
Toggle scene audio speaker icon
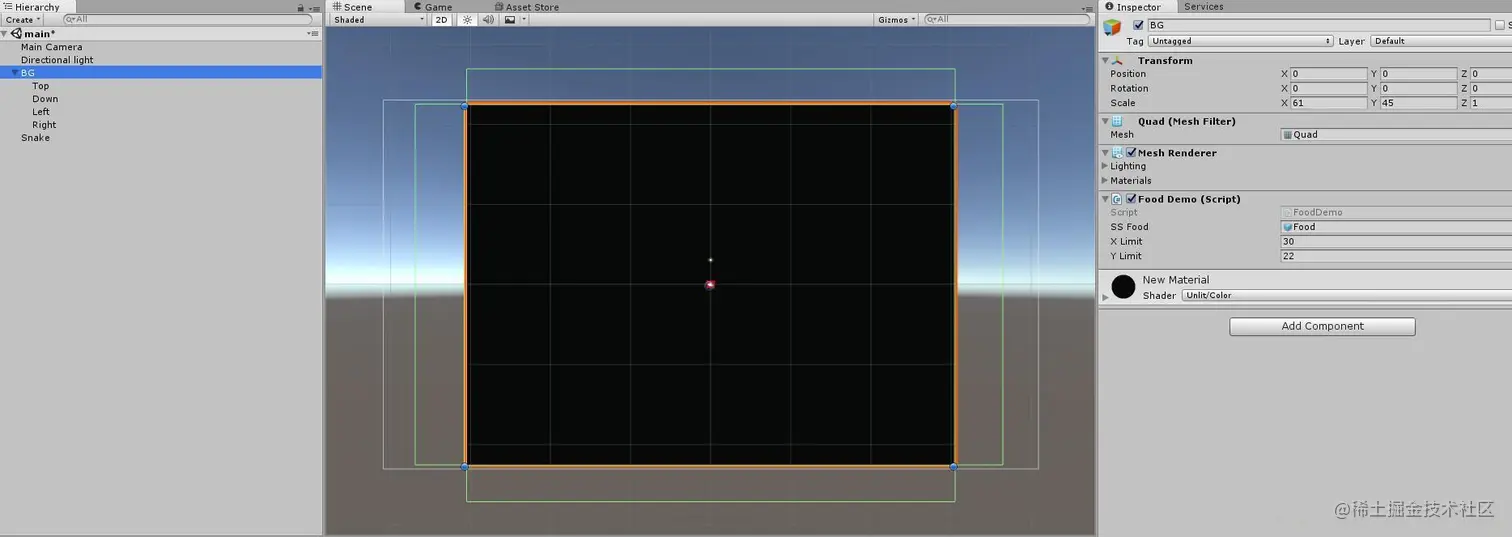pos(488,20)
